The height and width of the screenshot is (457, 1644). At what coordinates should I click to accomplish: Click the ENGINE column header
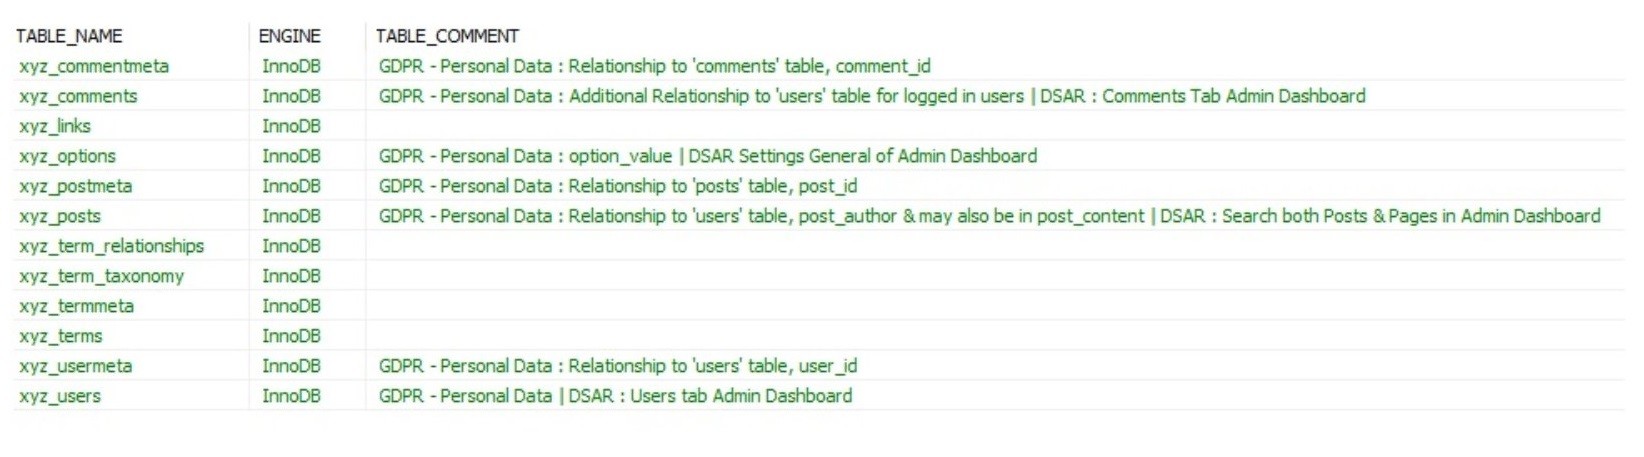click(x=289, y=36)
